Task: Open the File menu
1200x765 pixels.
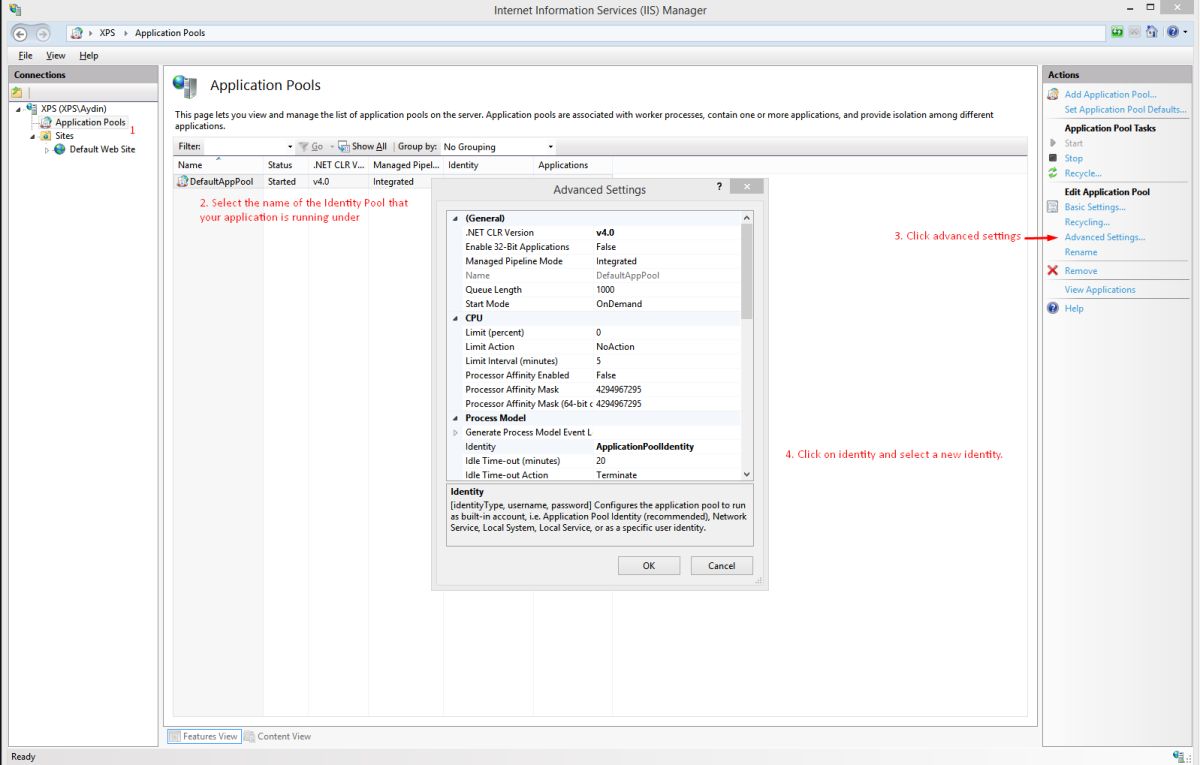Action: [x=25, y=56]
